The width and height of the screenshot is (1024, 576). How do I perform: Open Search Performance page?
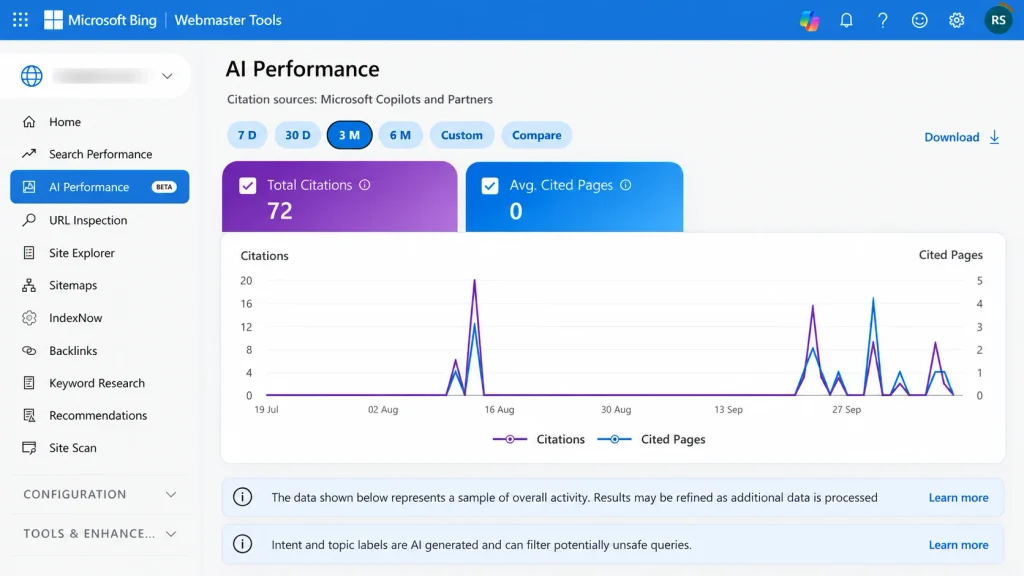pyautogui.click(x=100, y=154)
